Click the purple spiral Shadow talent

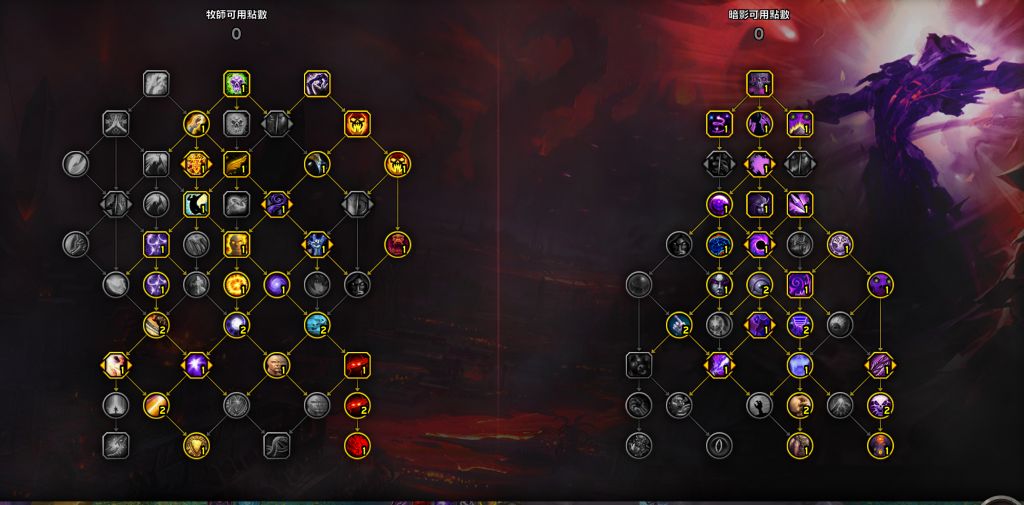click(799, 284)
